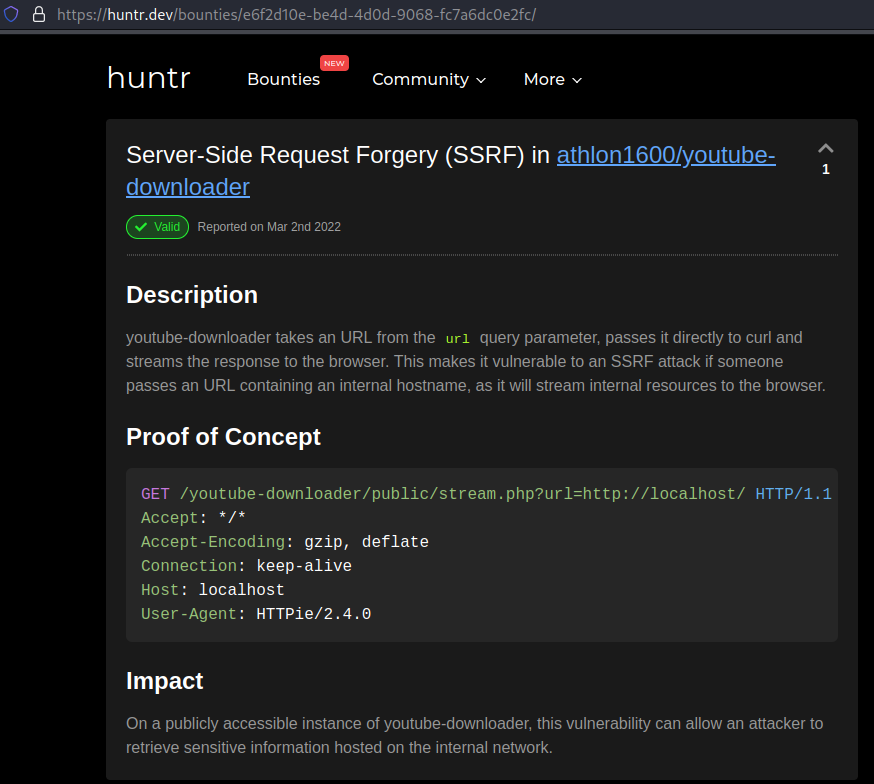Click the inline url code snippet
This screenshot has height=784, width=874.
click(x=457, y=338)
